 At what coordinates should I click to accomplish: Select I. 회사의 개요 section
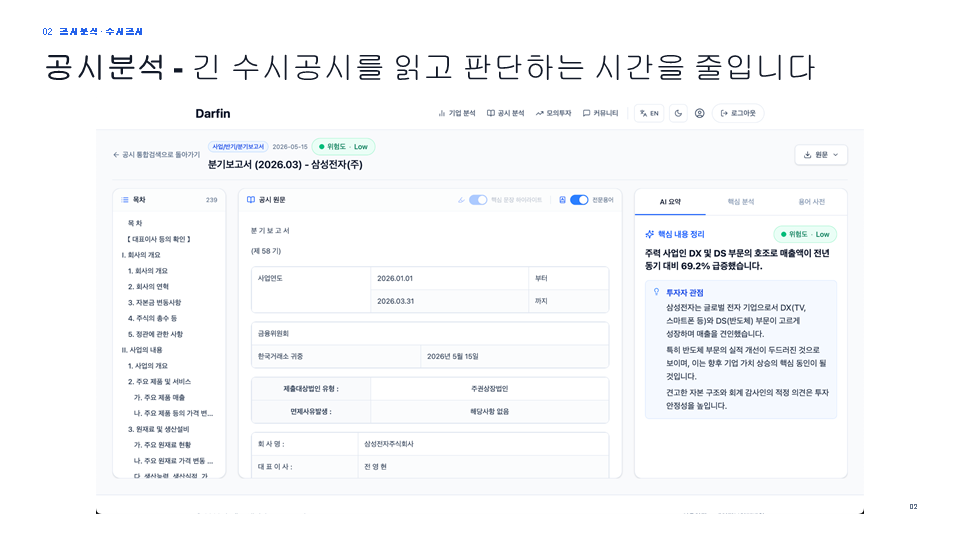pos(141,255)
